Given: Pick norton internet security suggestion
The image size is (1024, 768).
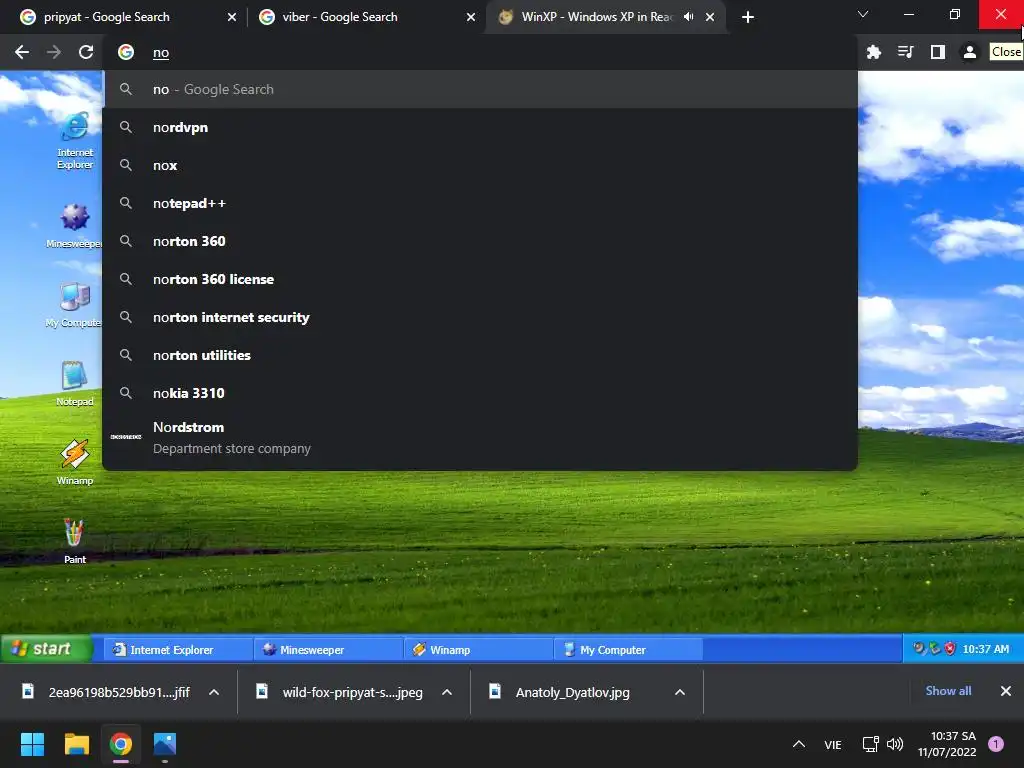Looking at the screenshot, I should [x=480, y=317].
